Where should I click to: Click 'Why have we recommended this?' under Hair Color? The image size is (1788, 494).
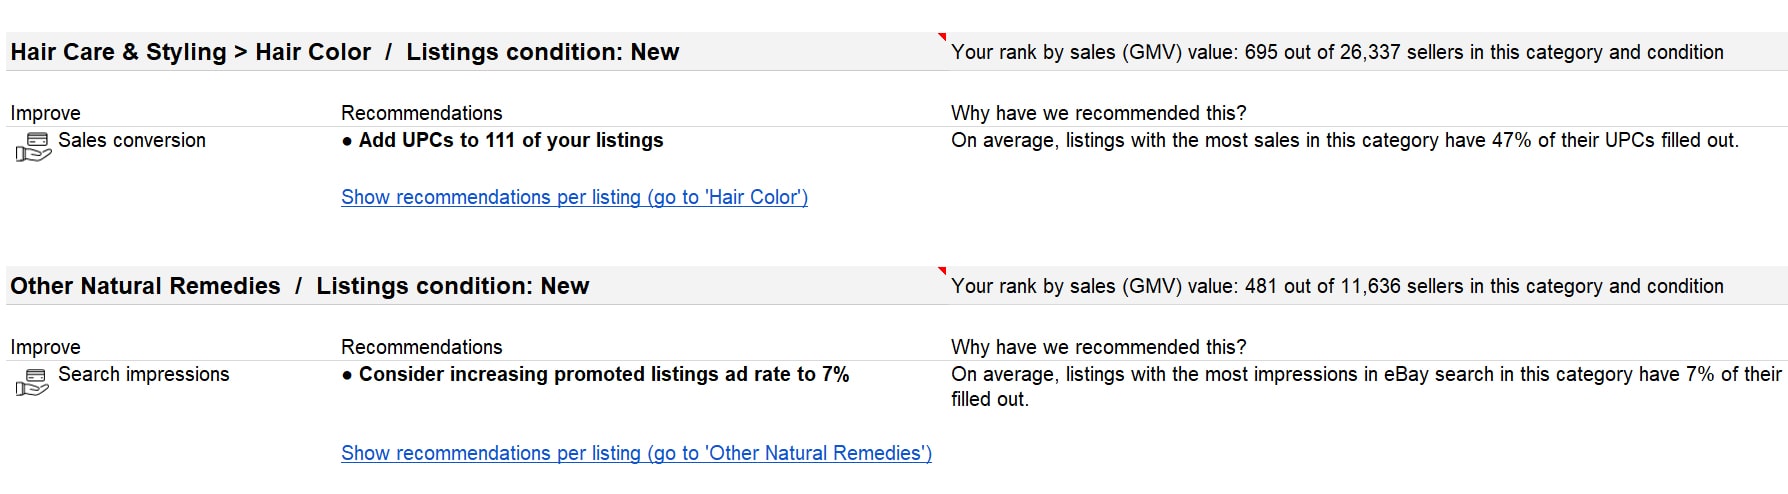[1099, 113]
